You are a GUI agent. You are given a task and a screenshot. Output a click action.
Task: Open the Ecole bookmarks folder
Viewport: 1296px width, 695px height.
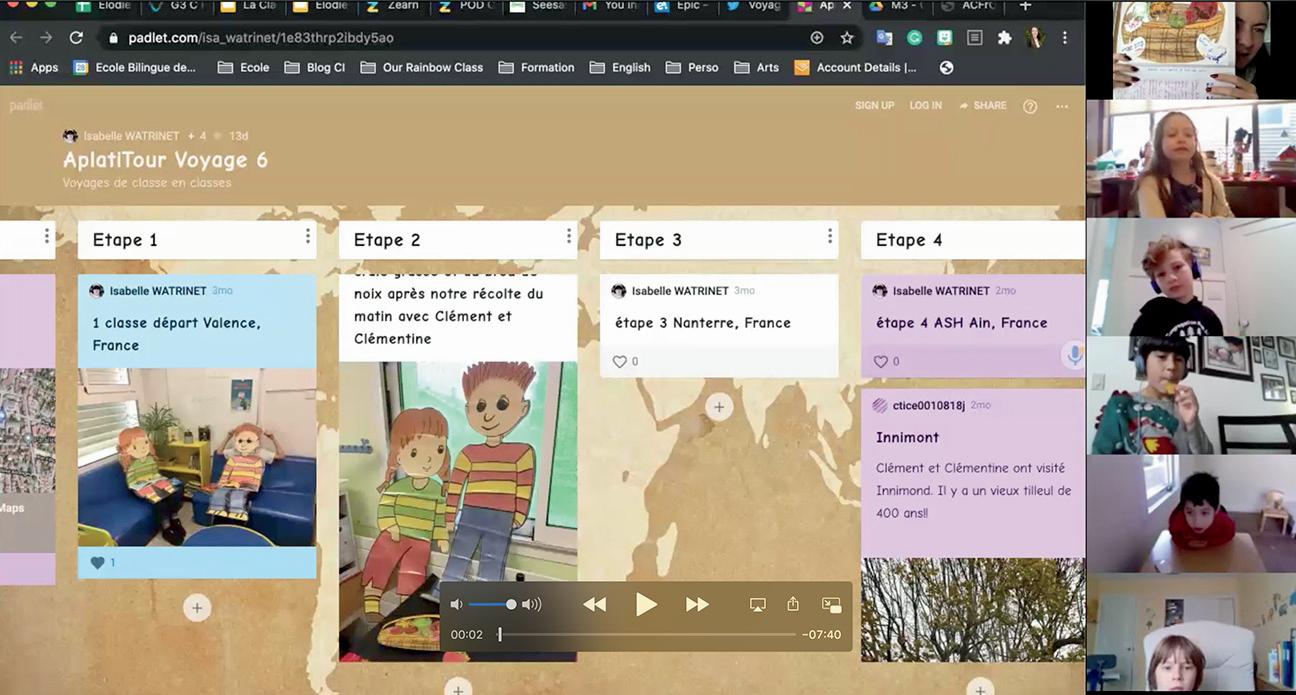pyautogui.click(x=243, y=67)
